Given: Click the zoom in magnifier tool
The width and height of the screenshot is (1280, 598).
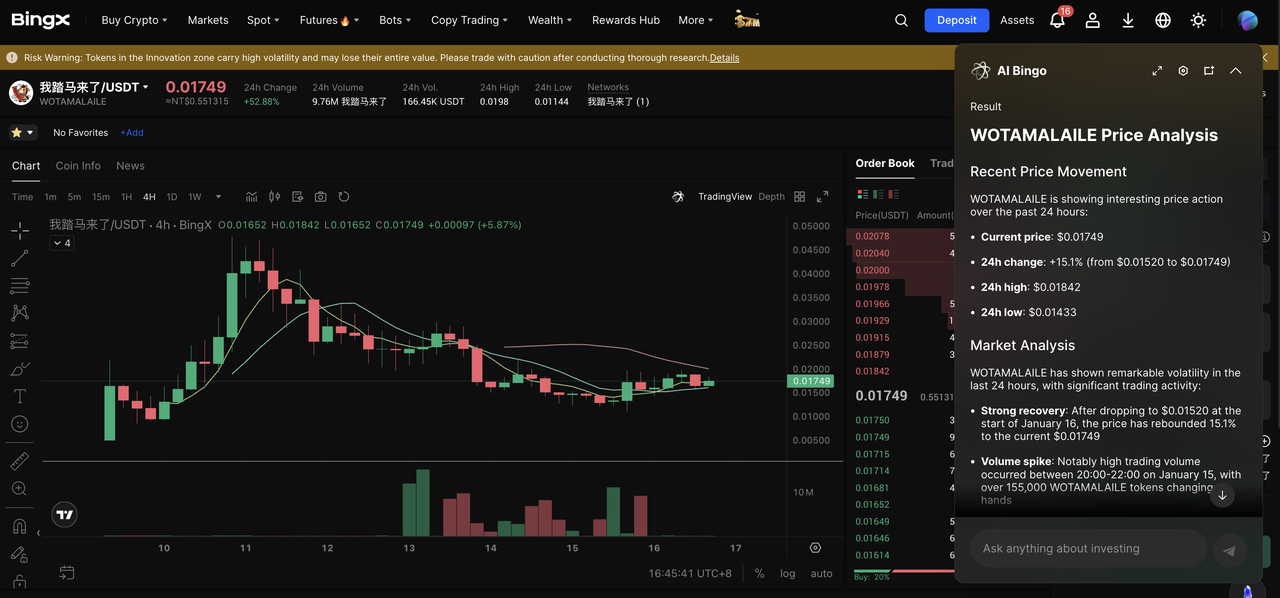Looking at the screenshot, I should point(20,489).
